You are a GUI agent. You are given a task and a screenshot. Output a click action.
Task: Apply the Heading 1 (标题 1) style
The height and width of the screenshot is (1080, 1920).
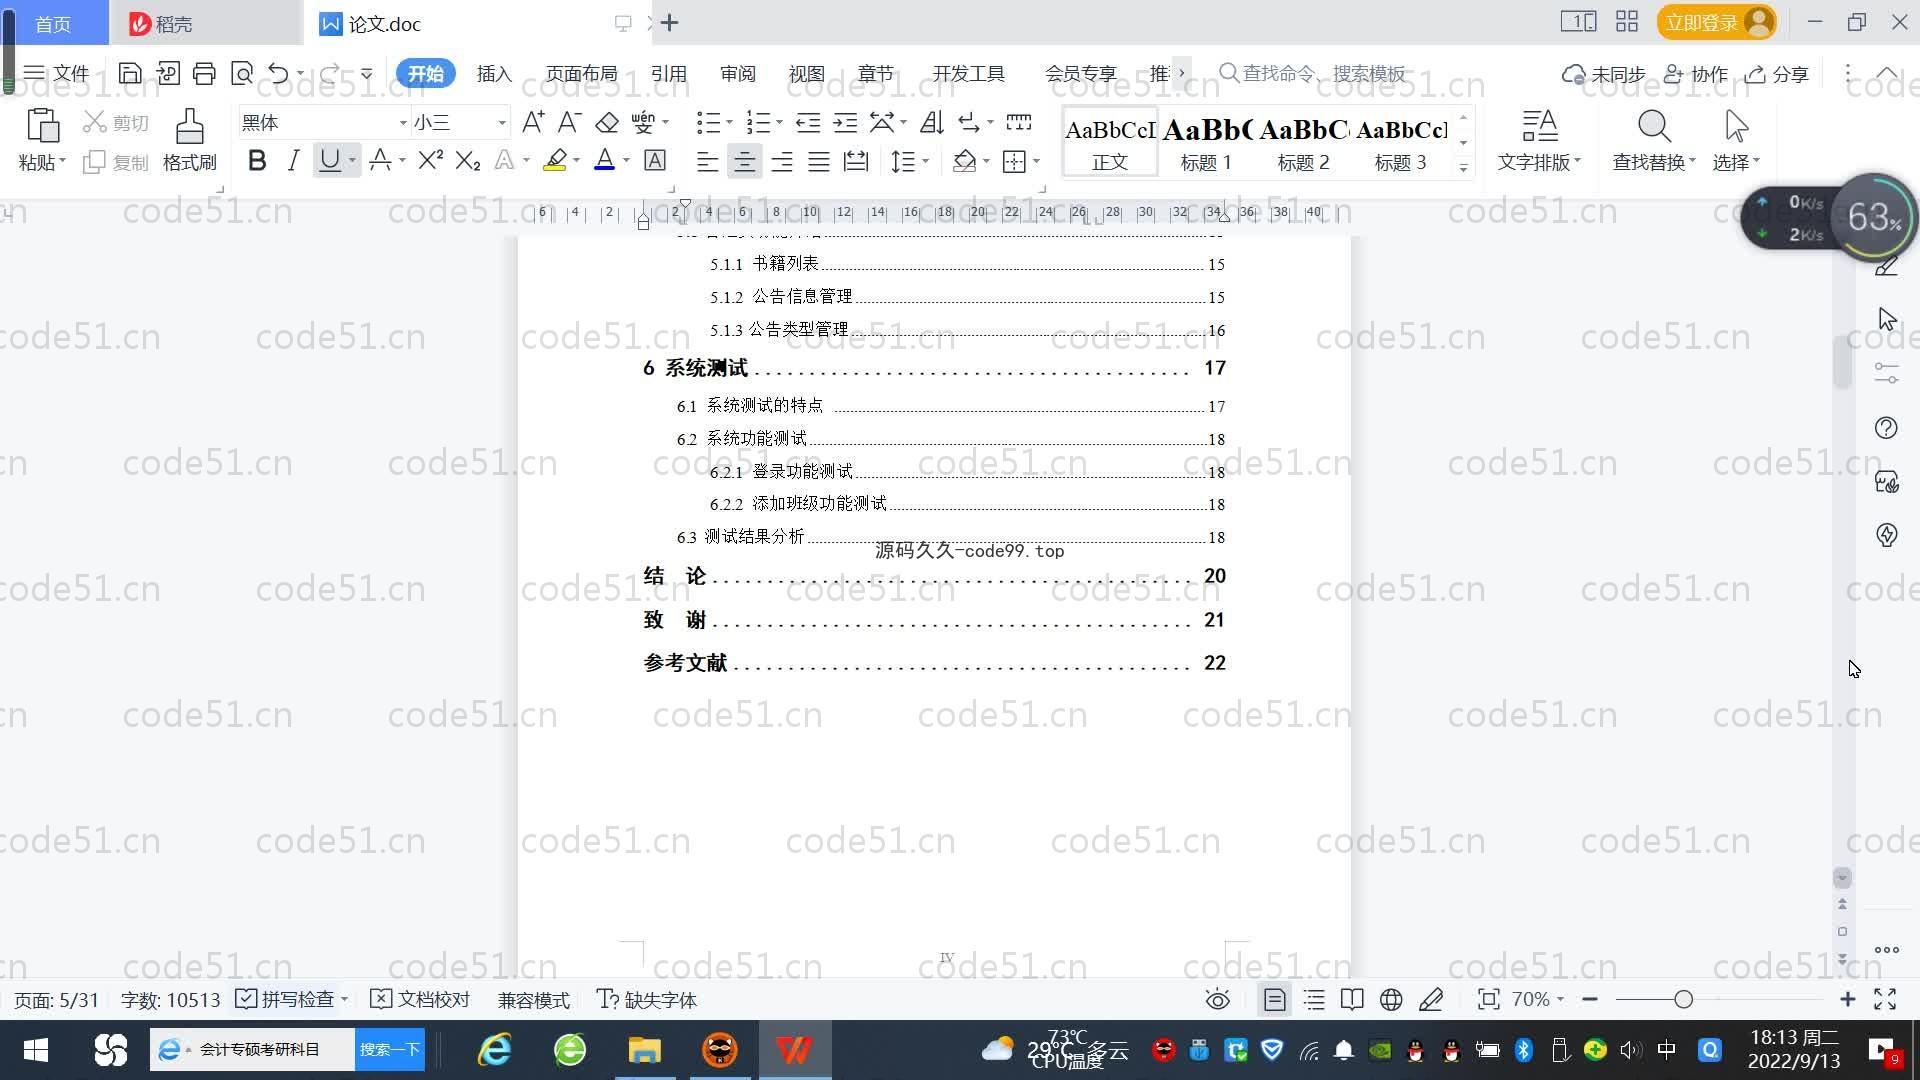tap(1205, 143)
